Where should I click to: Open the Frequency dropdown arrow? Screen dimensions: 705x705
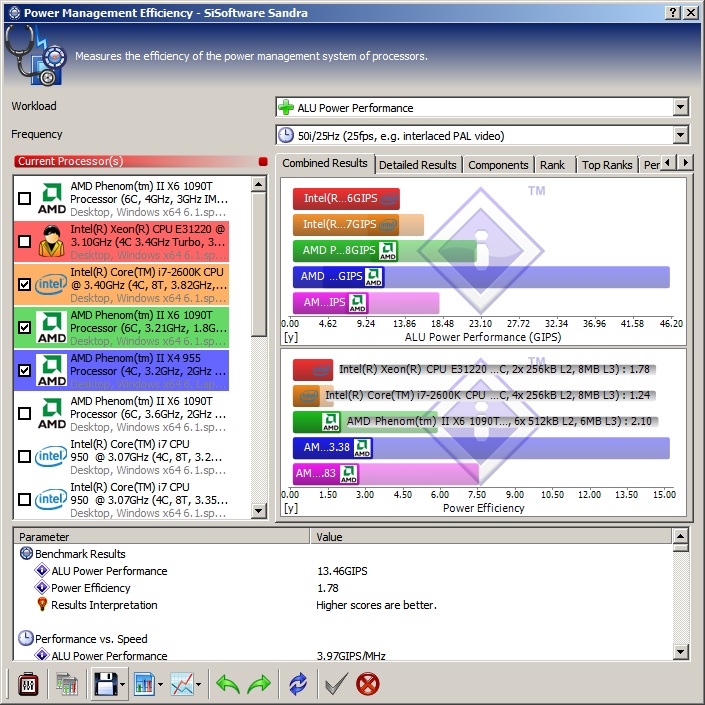pos(680,135)
